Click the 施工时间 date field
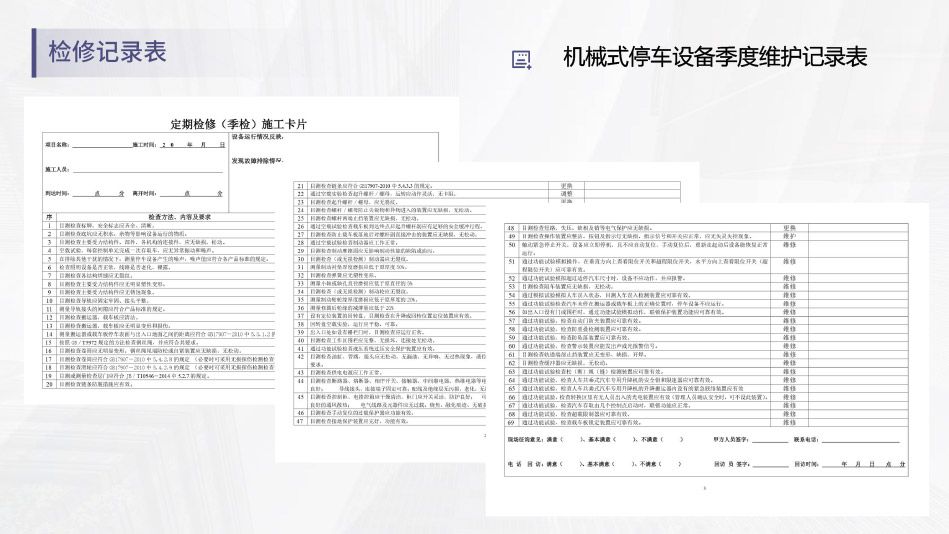 (192, 145)
